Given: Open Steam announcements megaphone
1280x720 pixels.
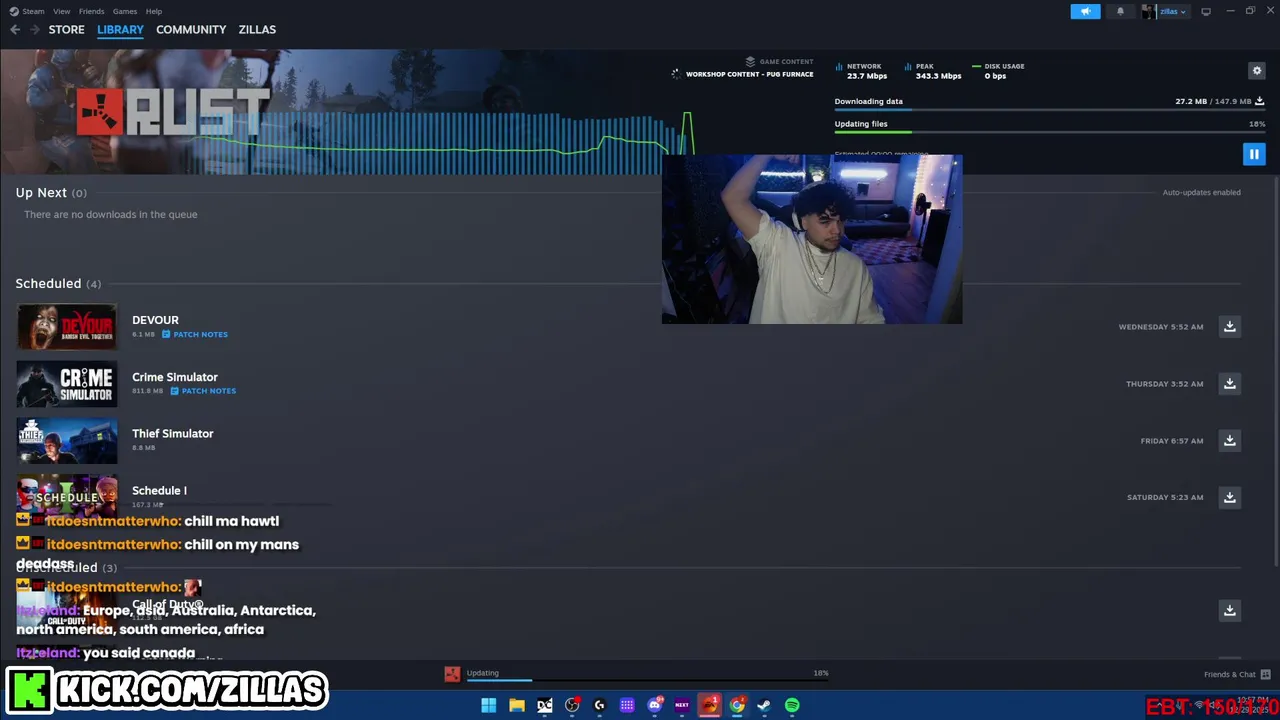Looking at the screenshot, I should (x=1085, y=12).
